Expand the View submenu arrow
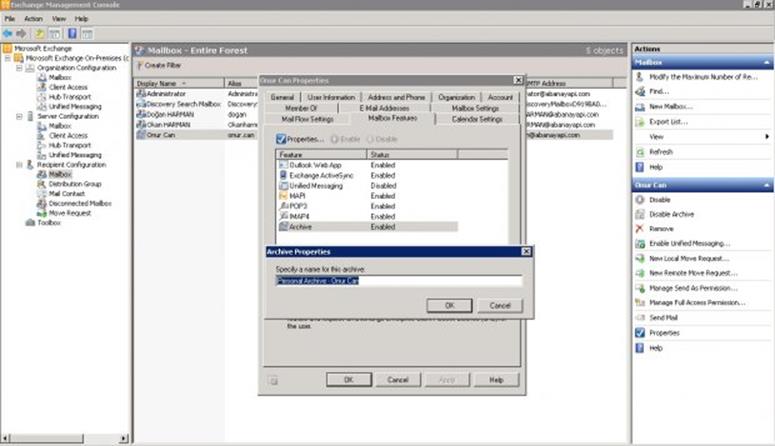The width and height of the screenshot is (775, 446). [767, 137]
